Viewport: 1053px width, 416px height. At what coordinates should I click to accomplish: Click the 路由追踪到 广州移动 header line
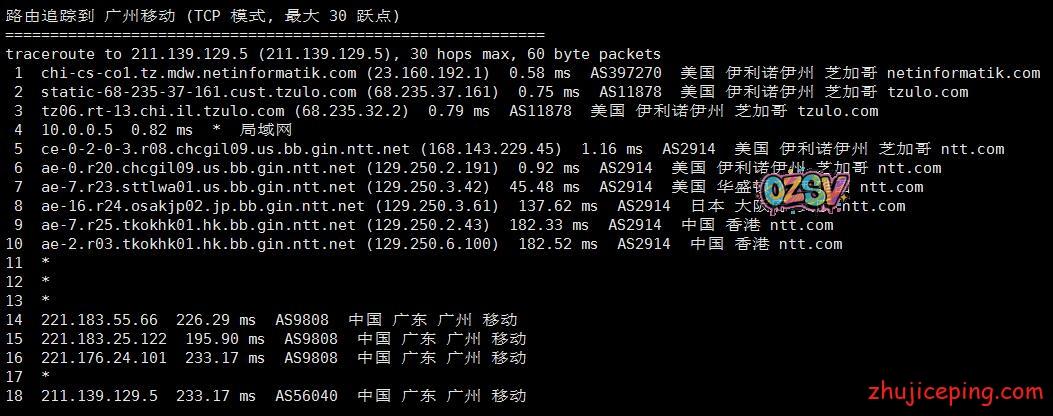pos(201,16)
